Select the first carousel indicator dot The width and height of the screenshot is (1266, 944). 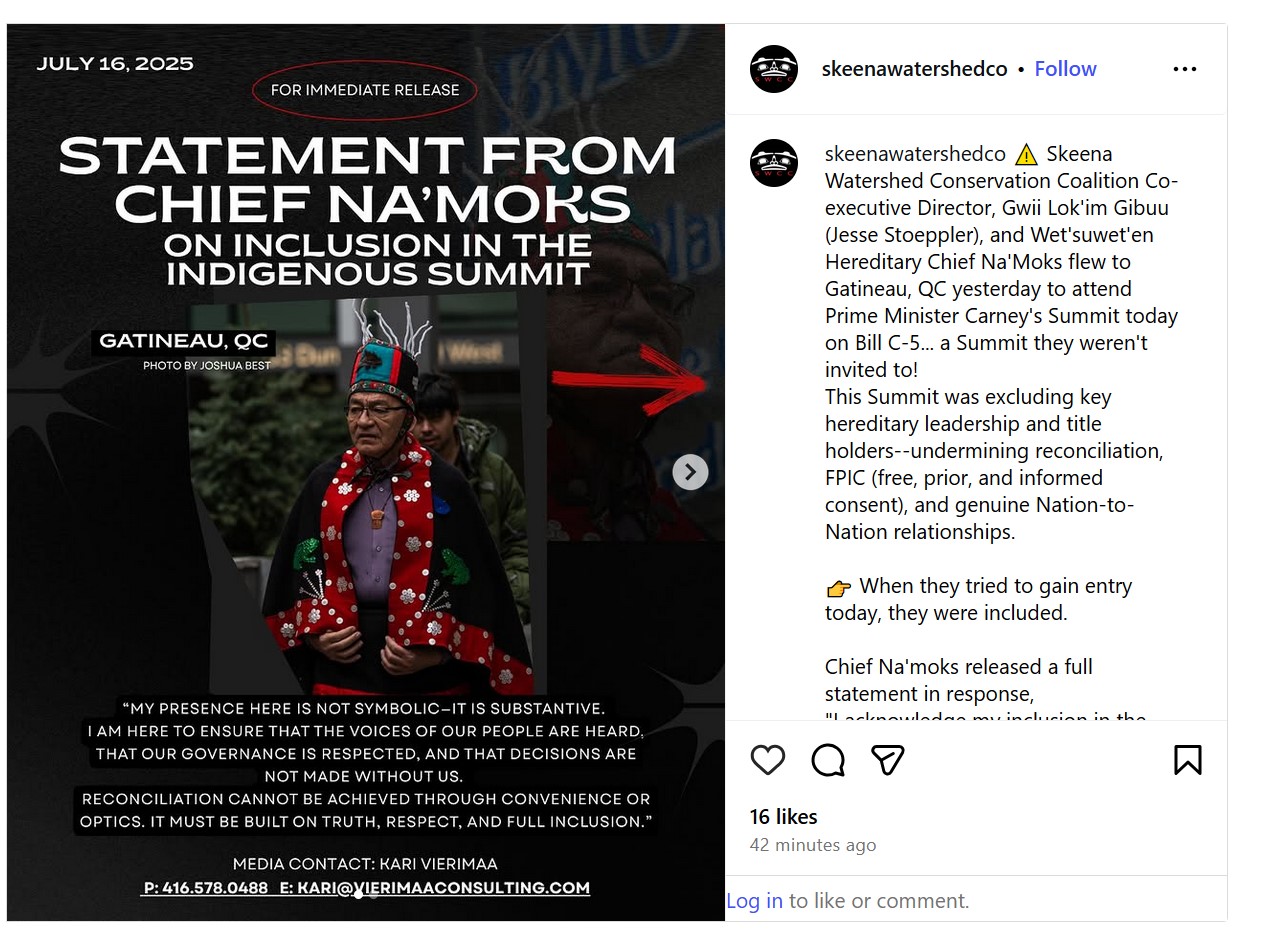[358, 895]
